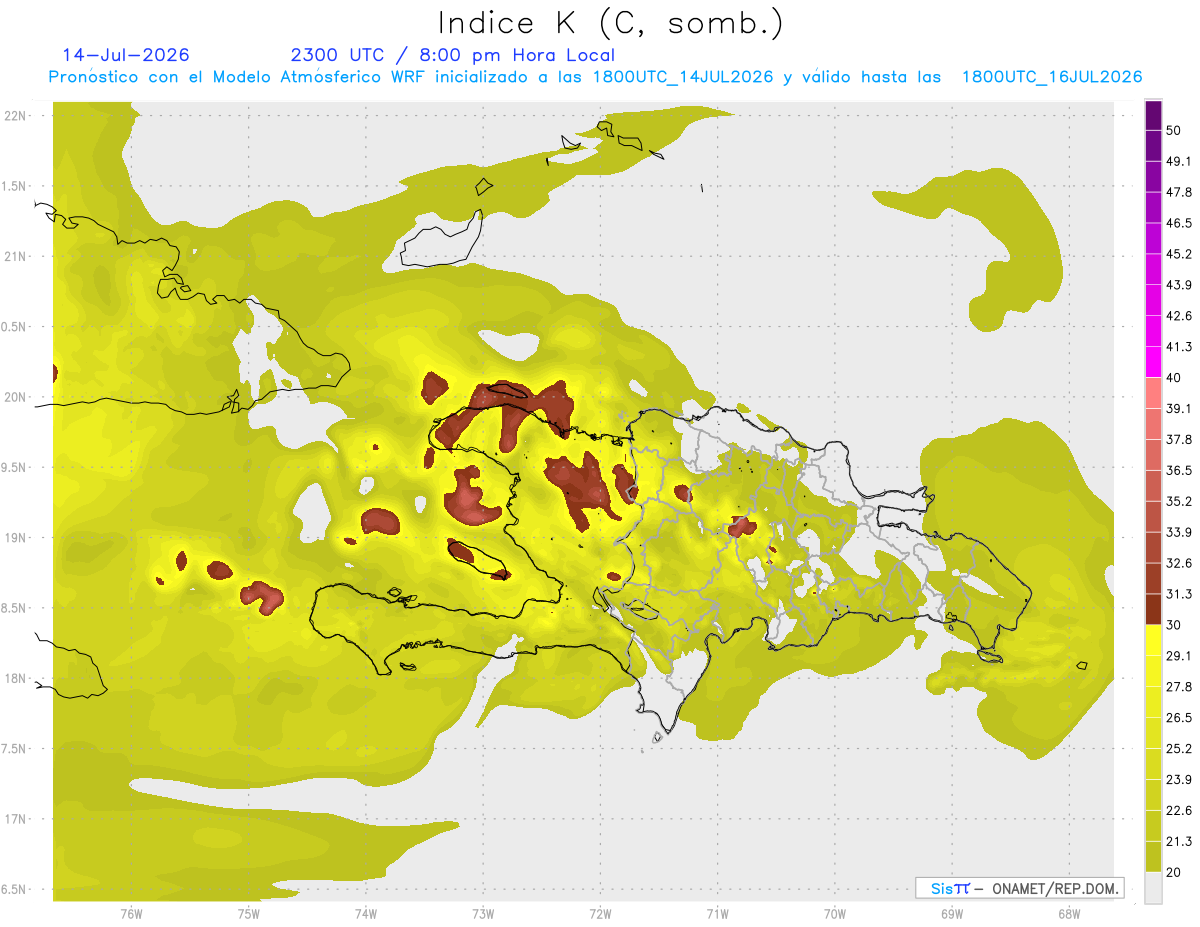This screenshot has width=1200, height=927.
Task: Pick the gray swatch at the colorbar bottom
Action: click(x=1153, y=888)
